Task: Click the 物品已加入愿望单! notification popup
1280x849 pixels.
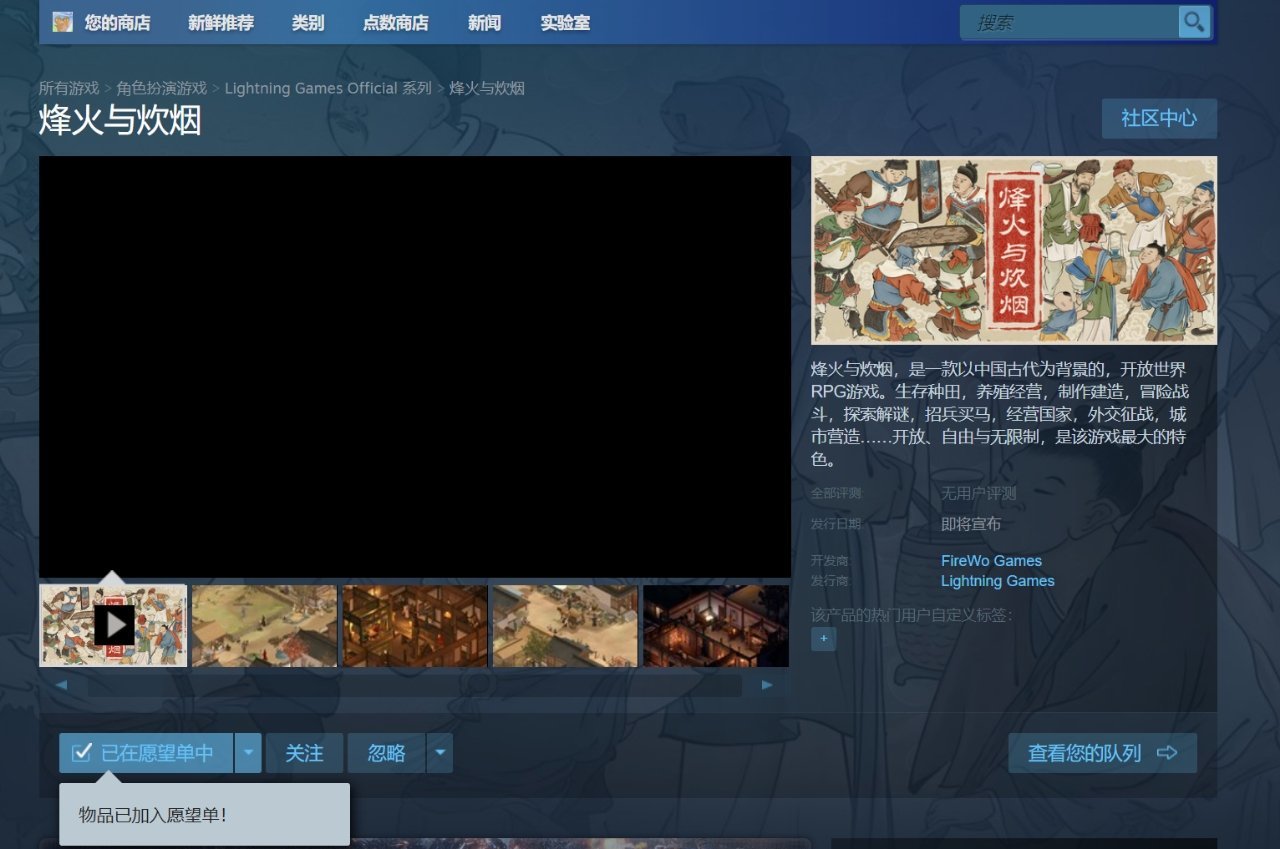Action: point(204,814)
